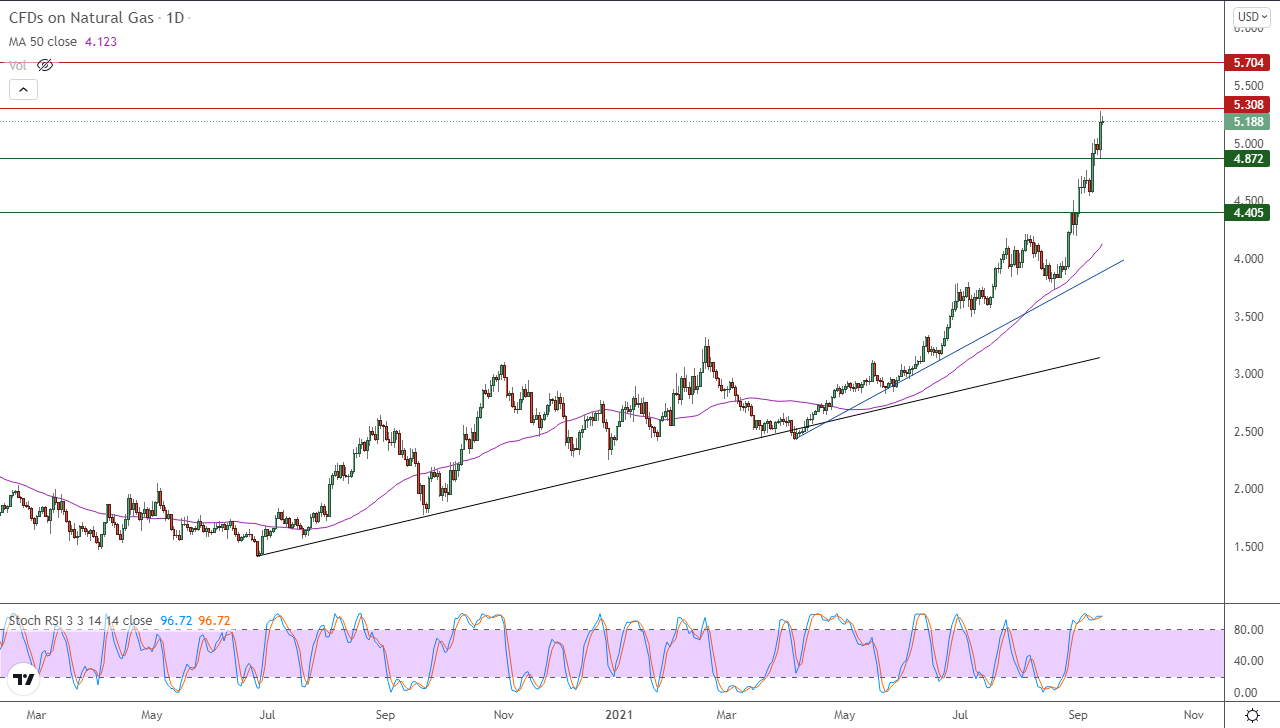Select the red horizontal line at 5.308
Screen dimensions: 1280x728
tap(612, 108)
